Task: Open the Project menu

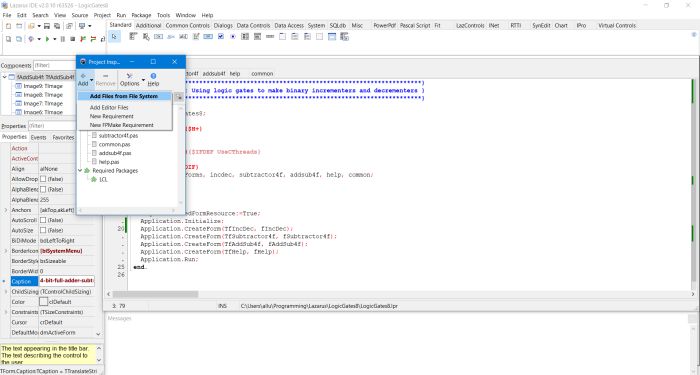Action: (102, 15)
